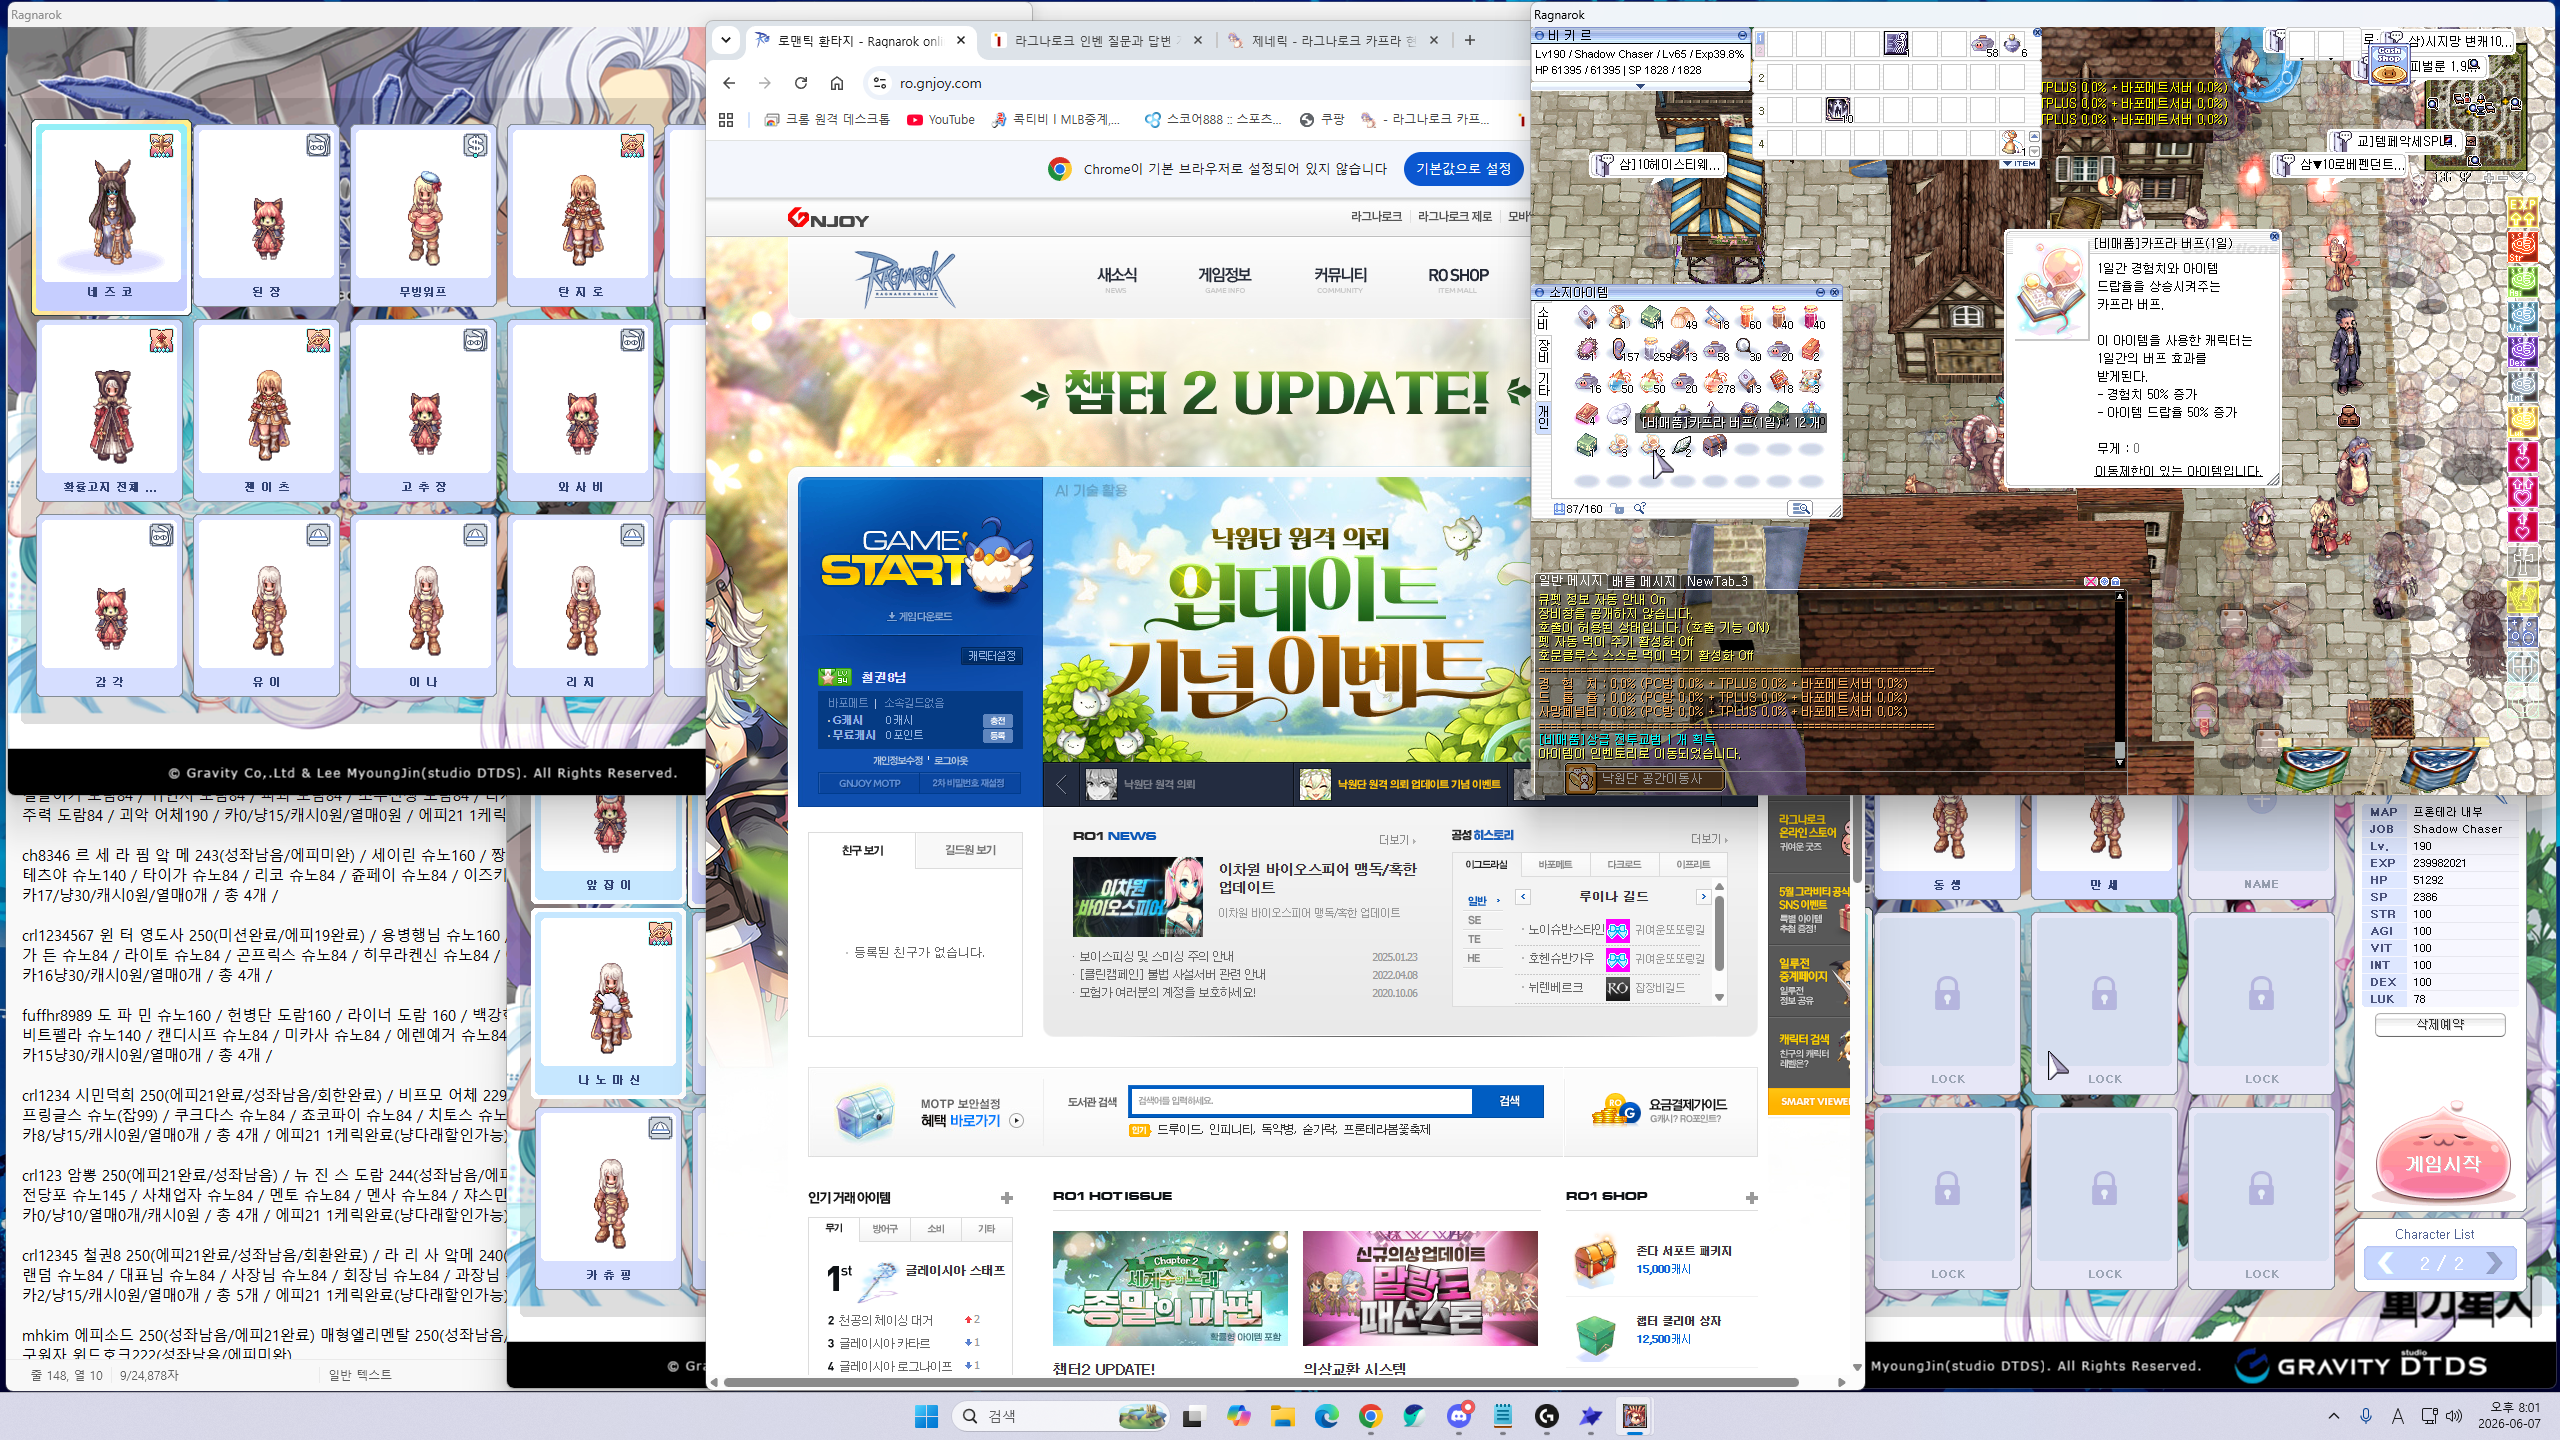Screen dimensions: 2560x1440
Task: Go to previous character list page
Action: click(2386, 1263)
